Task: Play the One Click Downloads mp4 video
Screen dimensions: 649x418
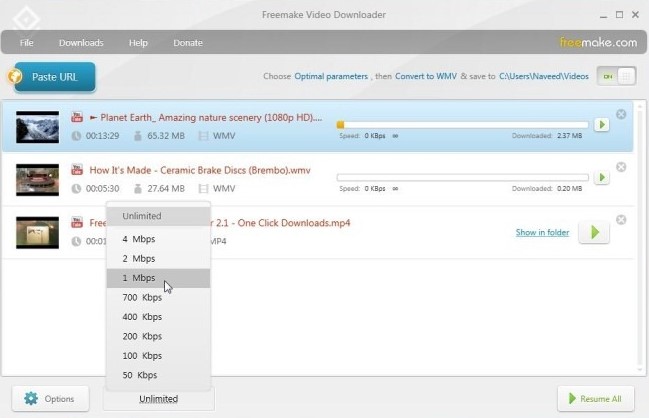Action: pos(594,232)
